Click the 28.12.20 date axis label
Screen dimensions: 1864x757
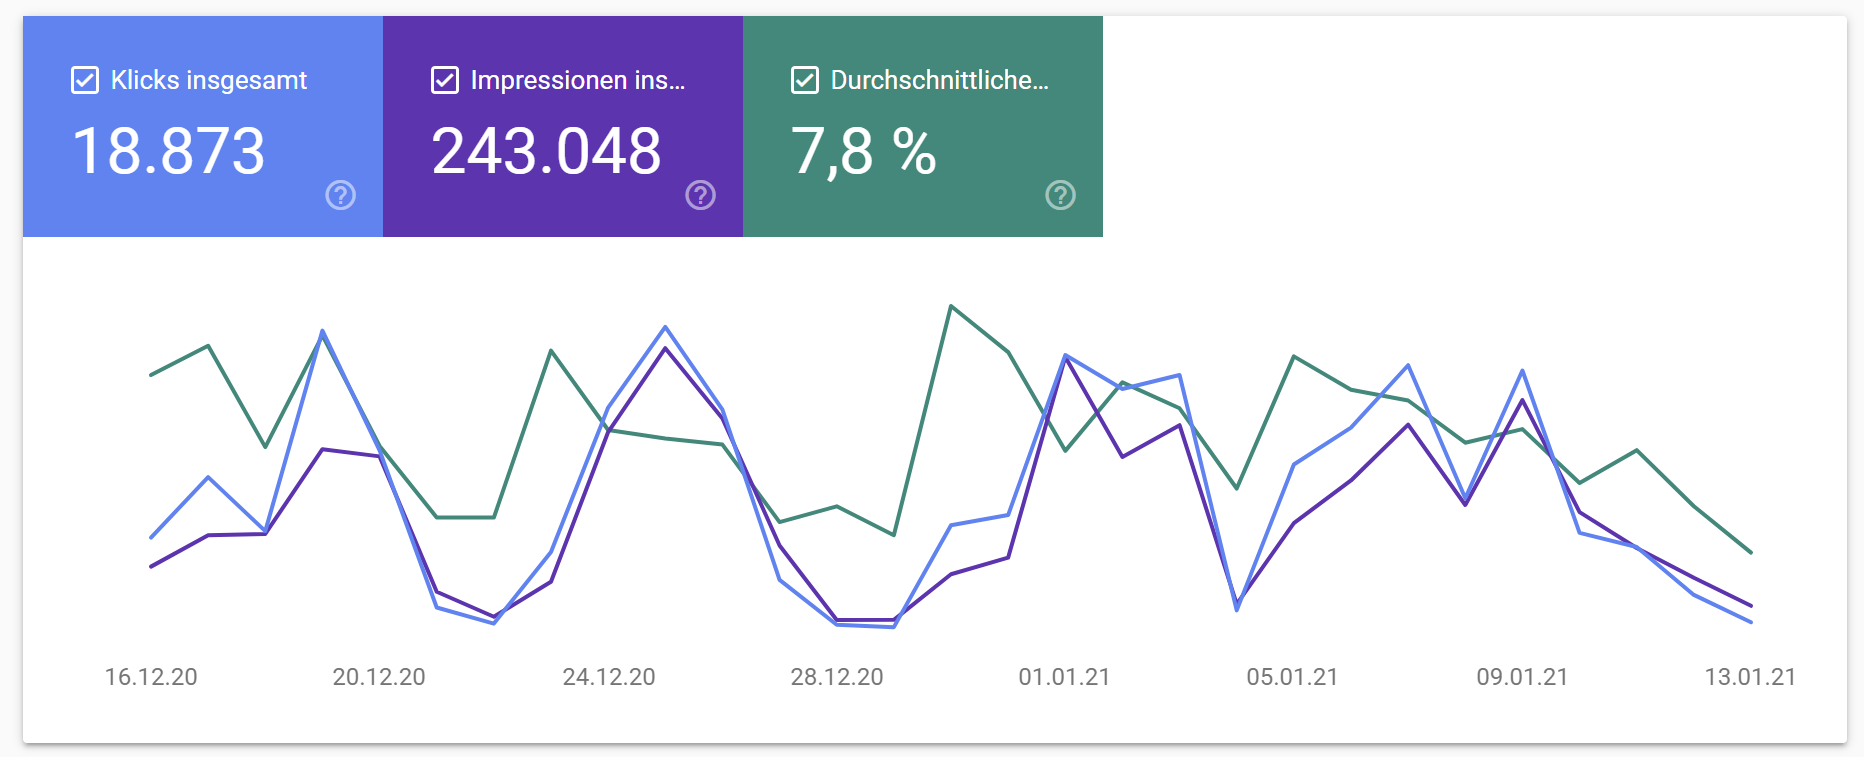837,677
